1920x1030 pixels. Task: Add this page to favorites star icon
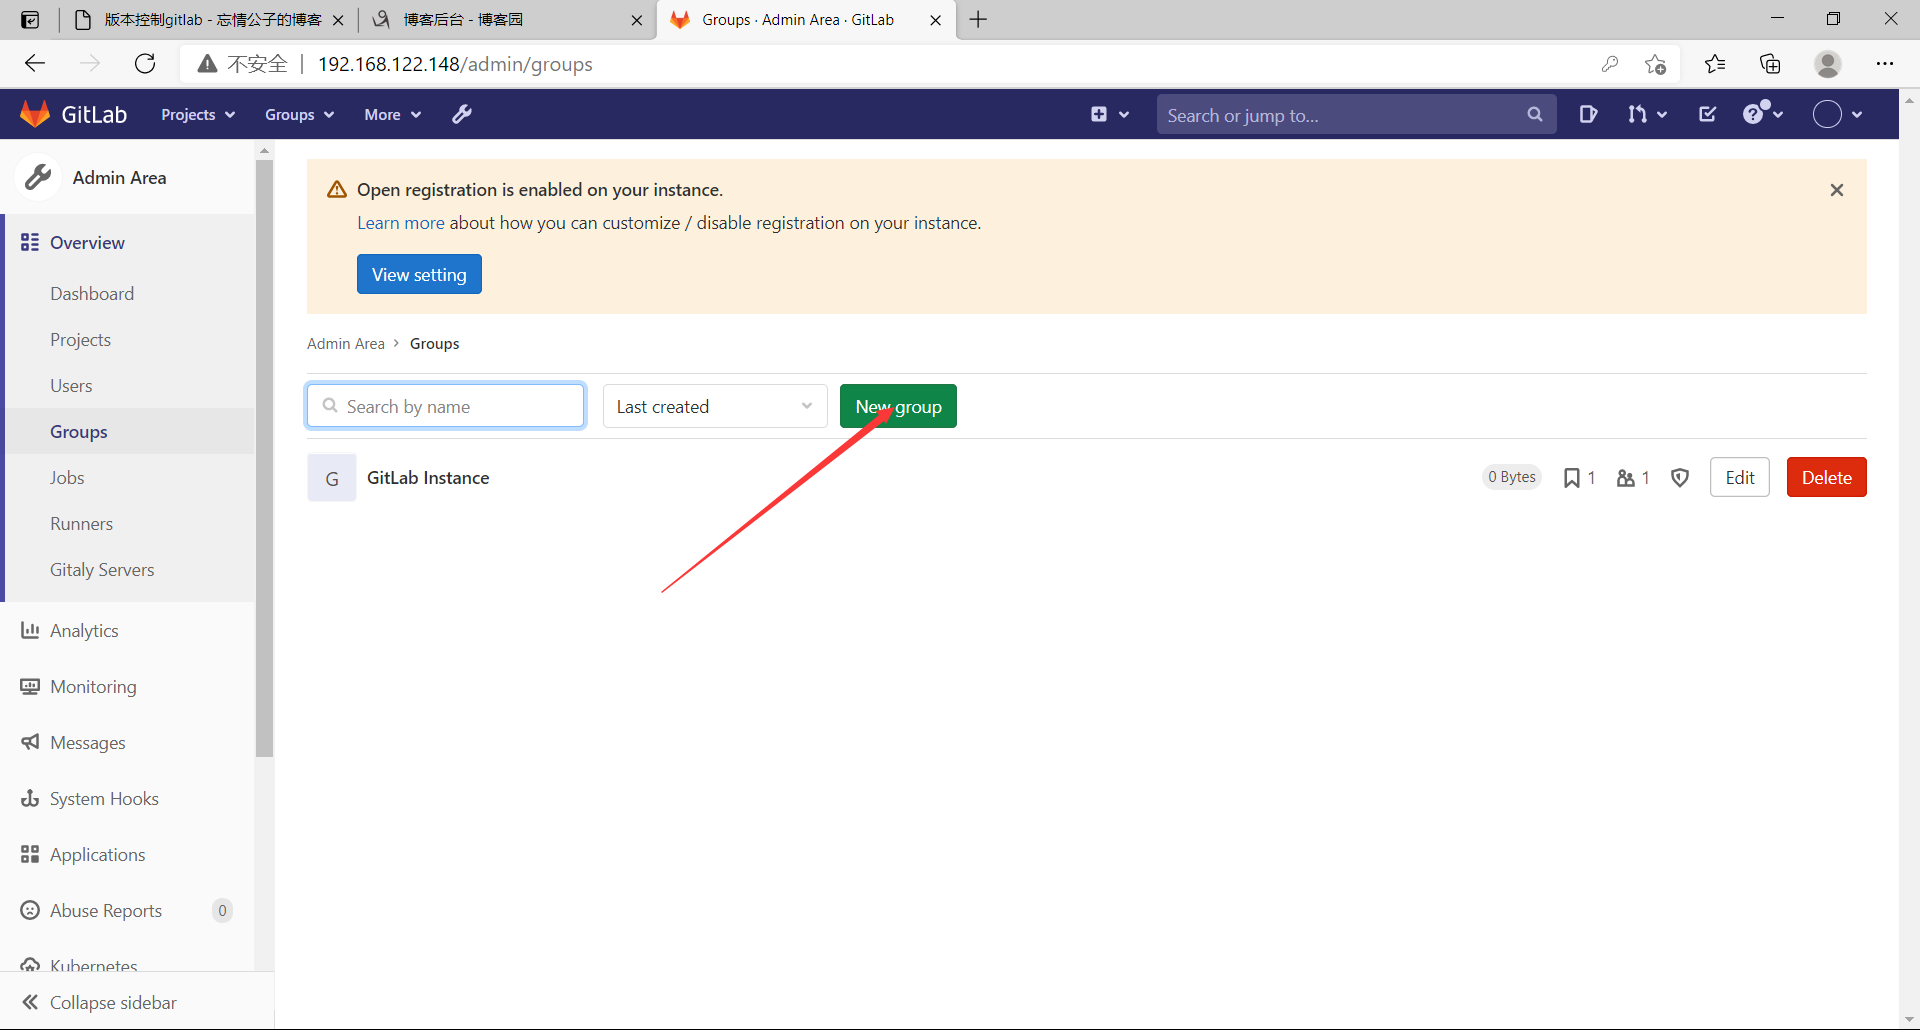[1655, 64]
